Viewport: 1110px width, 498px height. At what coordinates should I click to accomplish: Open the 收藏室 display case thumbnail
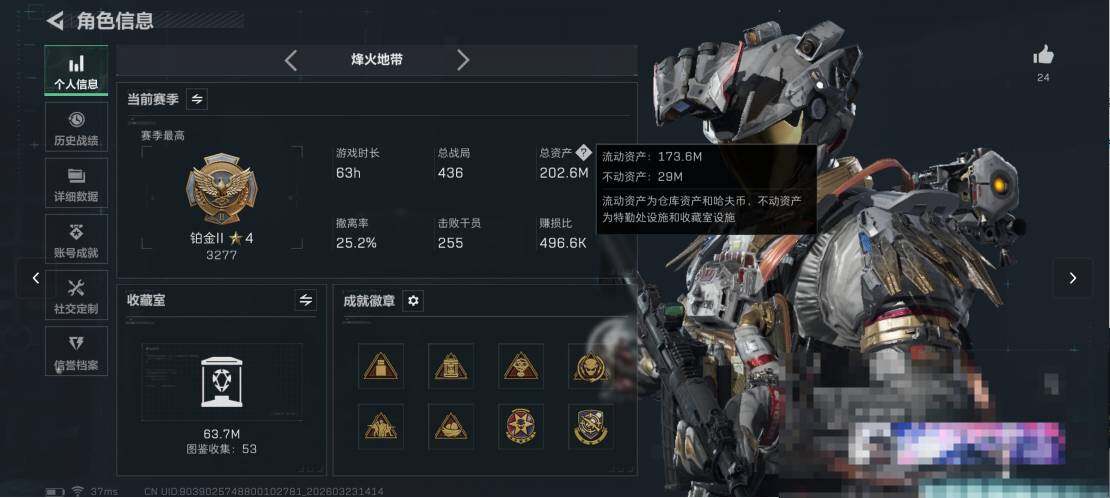pyautogui.click(x=222, y=382)
